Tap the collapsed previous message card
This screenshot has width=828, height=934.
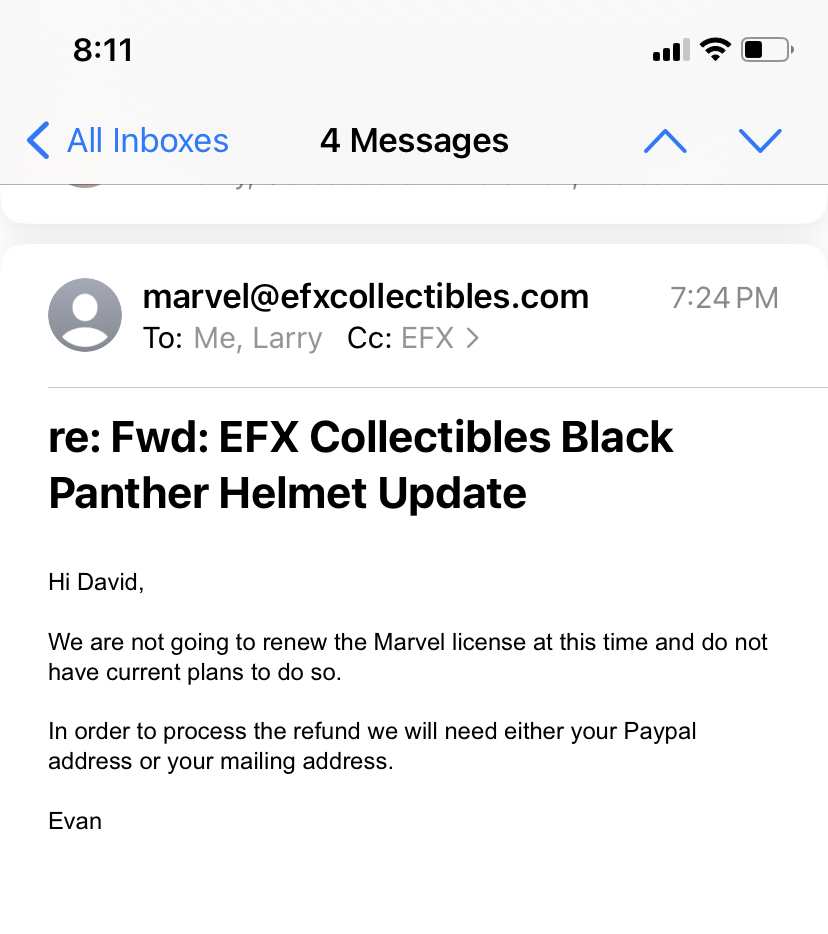point(414,204)
